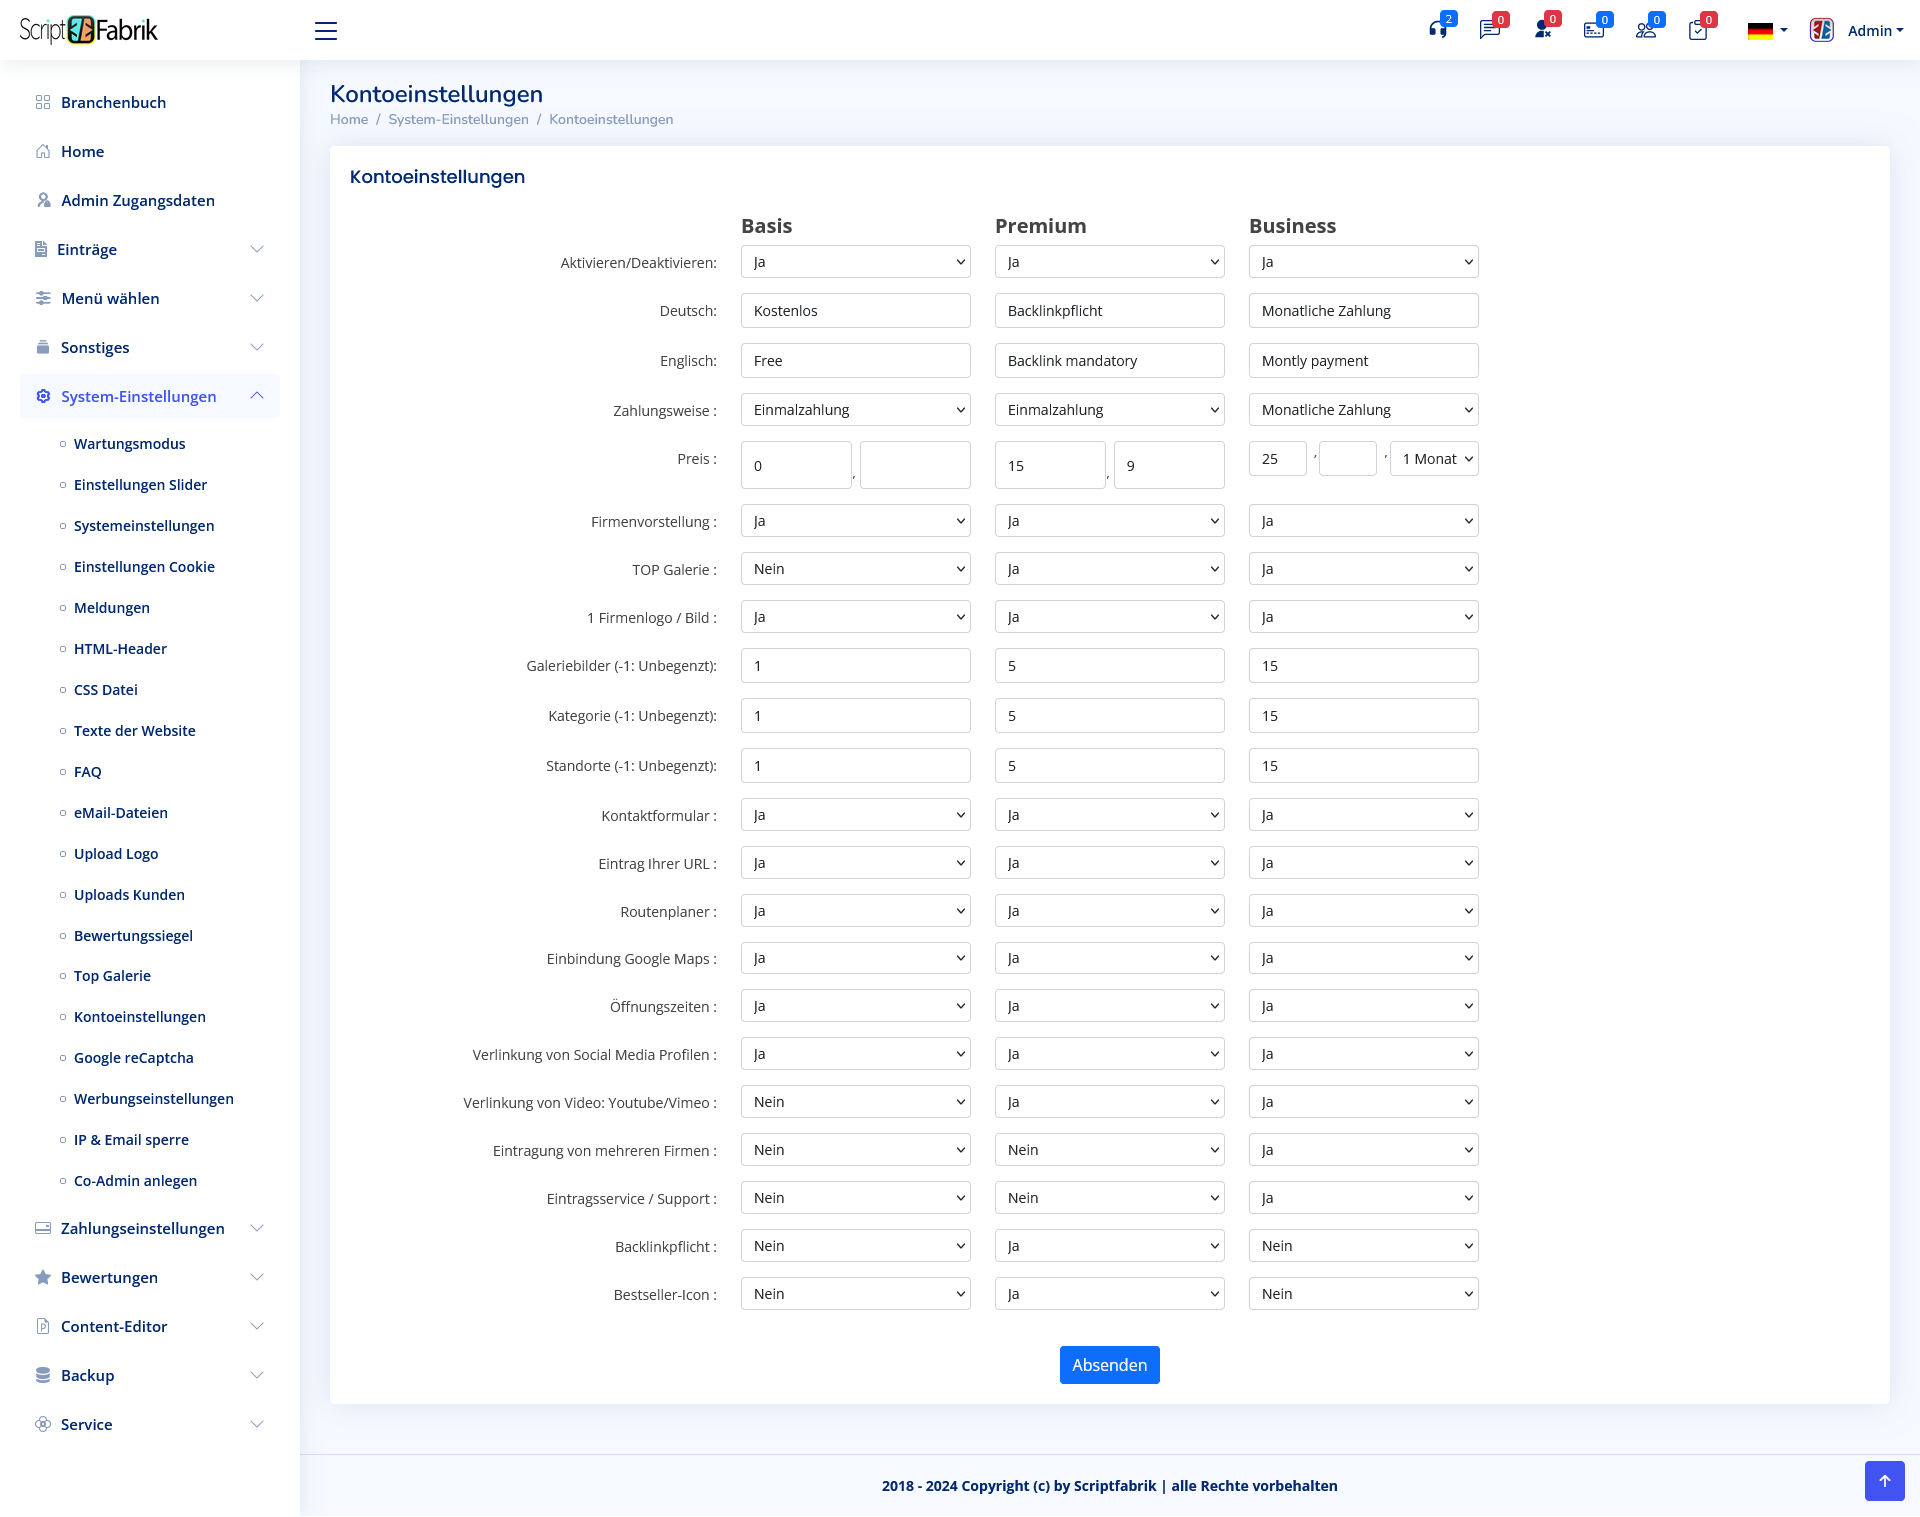Image resolution: width=1920 pixels, height=1517 pixels.
Task: Open Basis Verlinkung von Video dropdown
Action: pyautogui.click(x=855, y=1102)
